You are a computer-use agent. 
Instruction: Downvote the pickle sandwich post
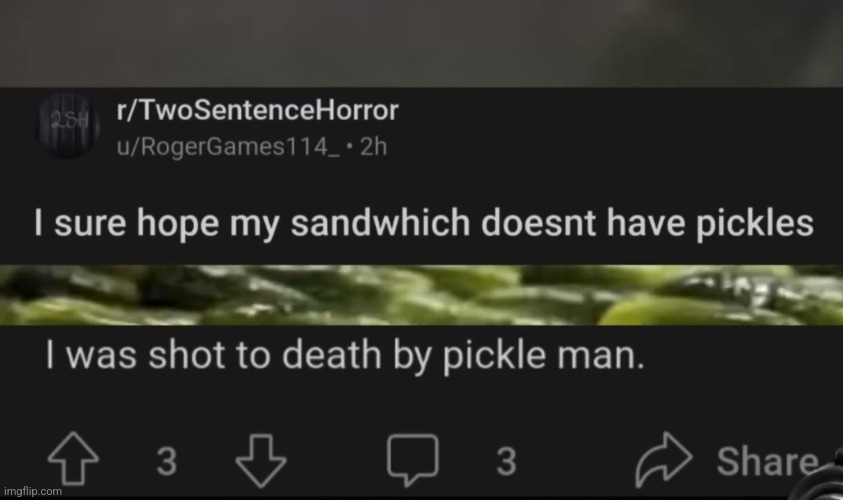click(261, 461)
